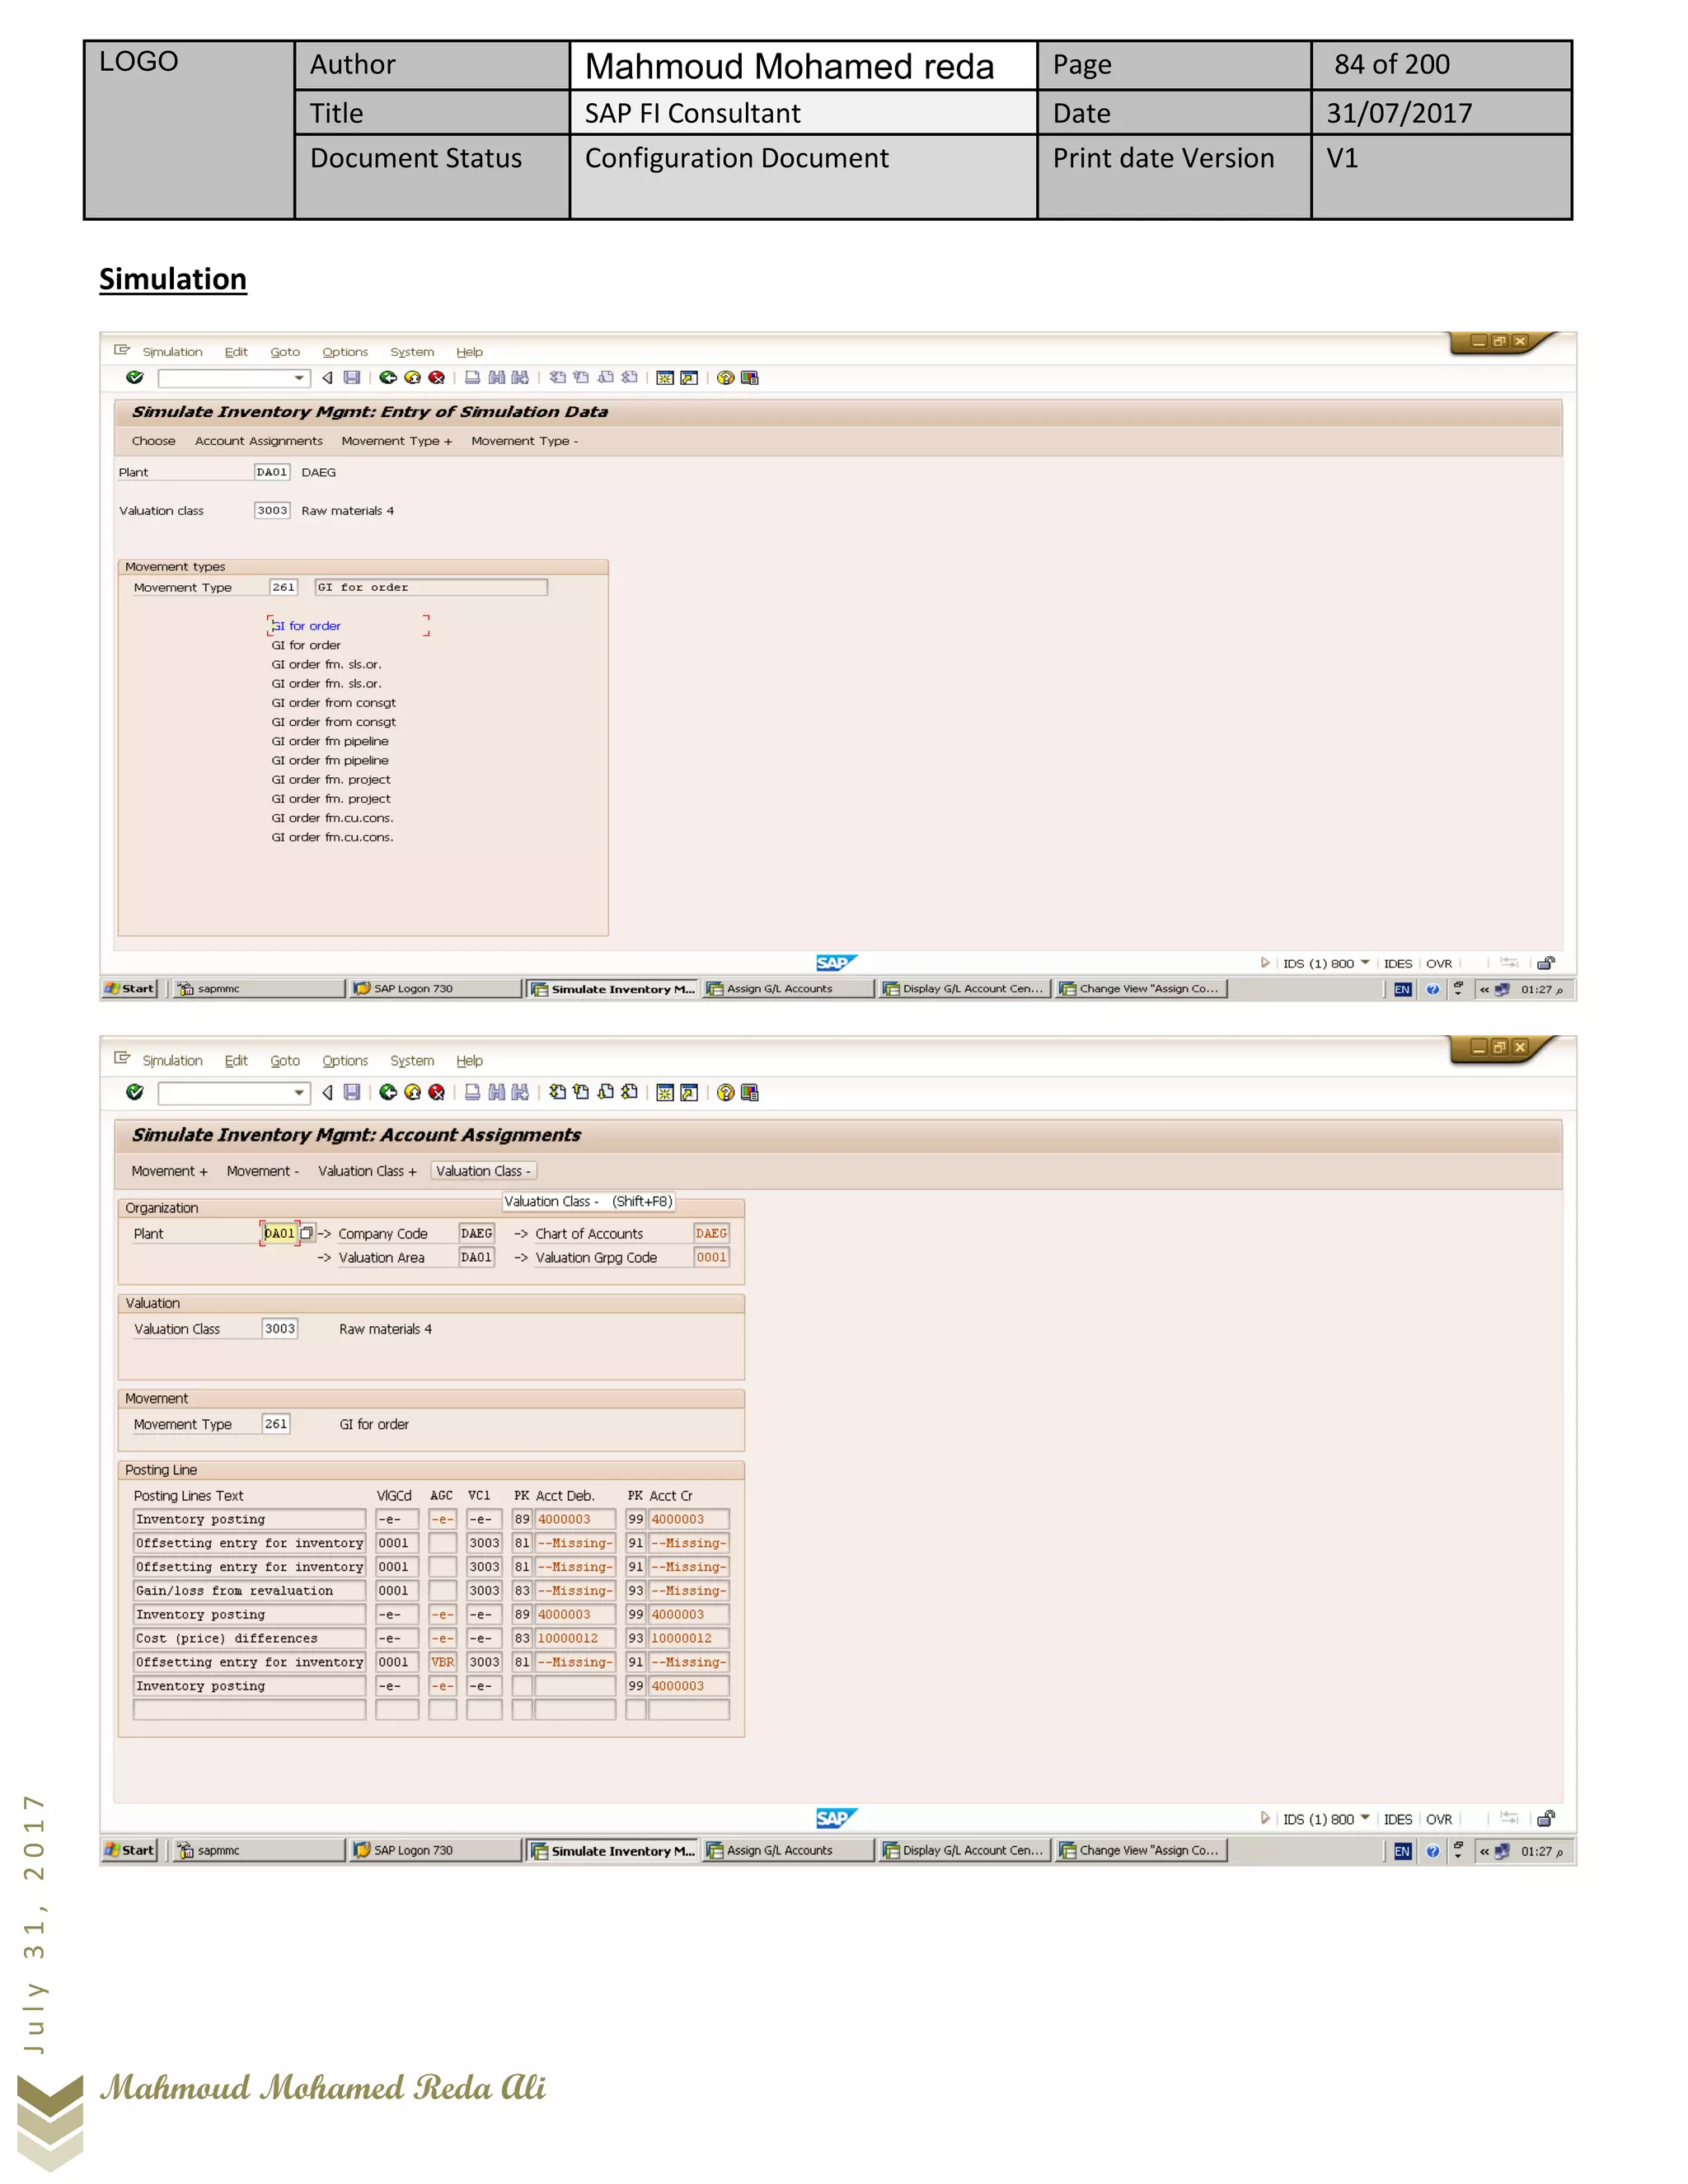Viewport: 1688px width, 2184px height.
Task: Click green Enter checkmark in Account Assignments window
Action: point(135,1092)
